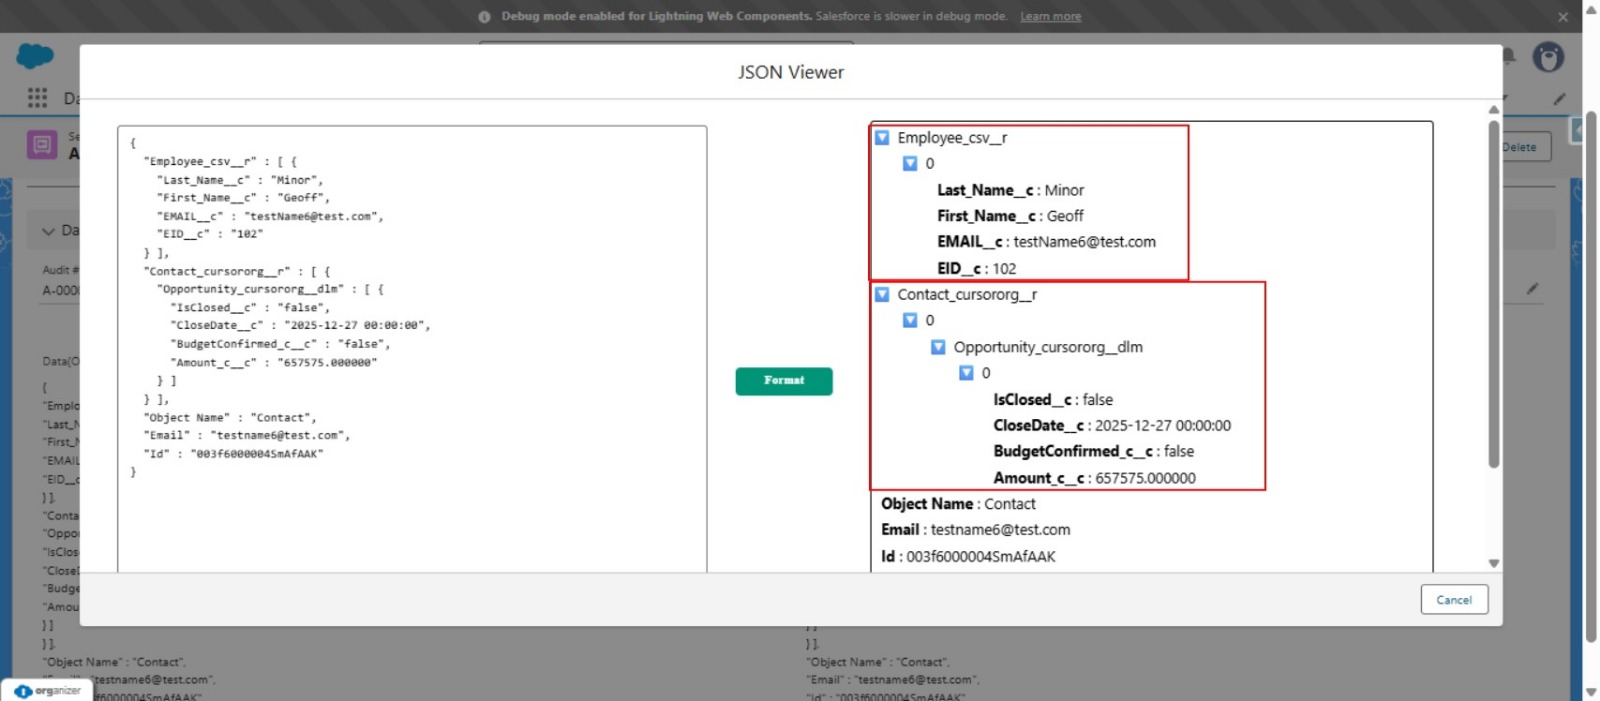
Task: Click the info icon in debug banner
Action: tap(484, 17)
